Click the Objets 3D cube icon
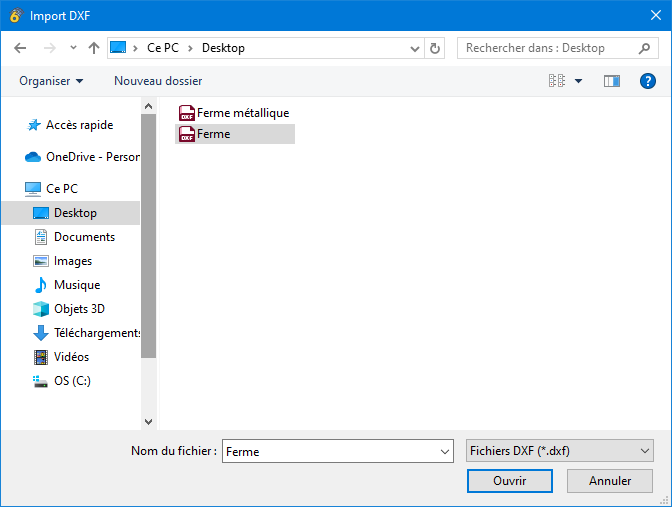 (x=41, y=309)
